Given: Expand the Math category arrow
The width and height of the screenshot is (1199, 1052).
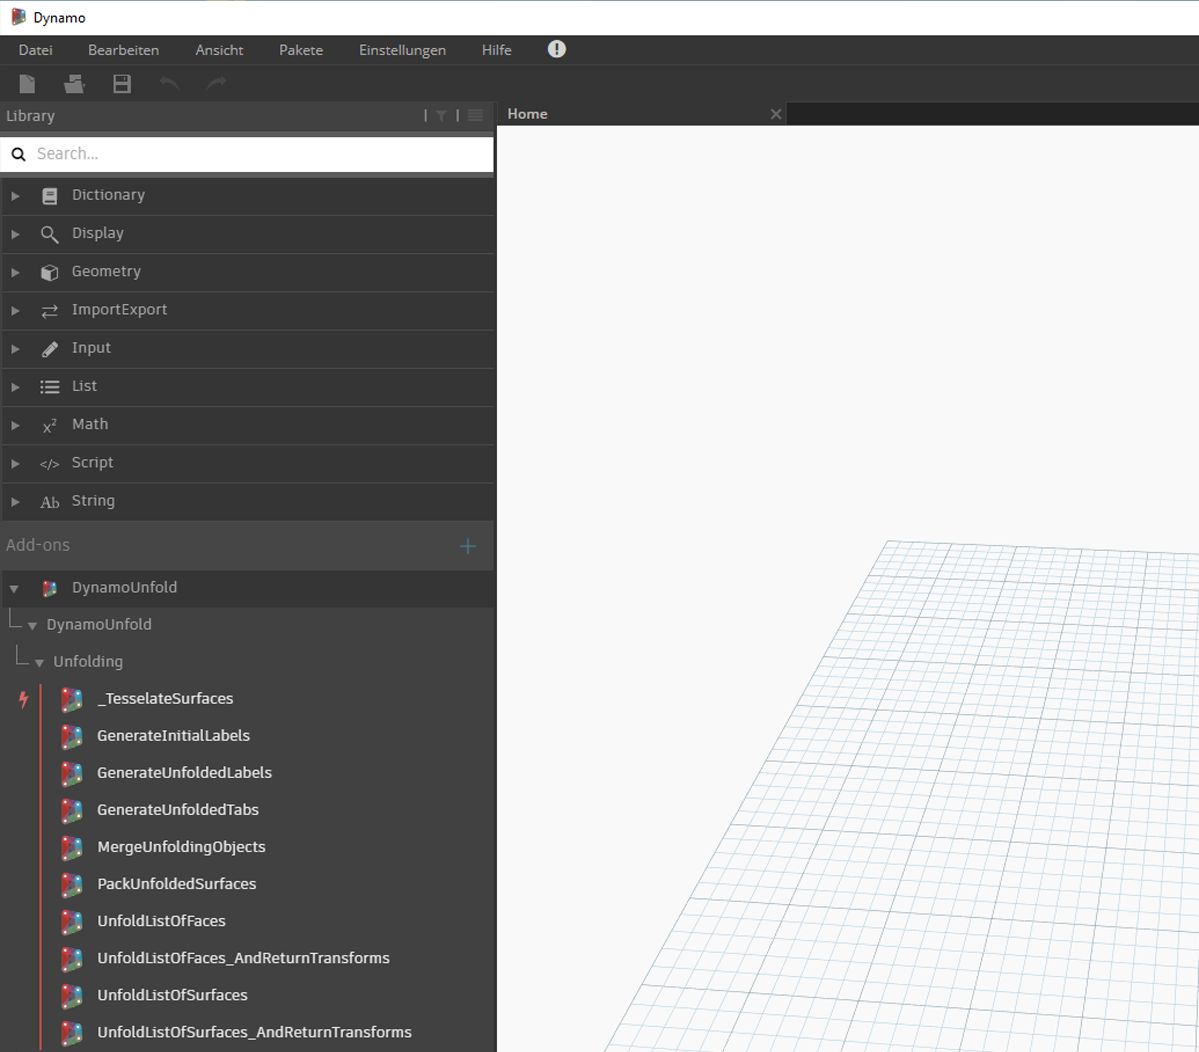Looking at the screenshot, I should [x=15, y=426].
